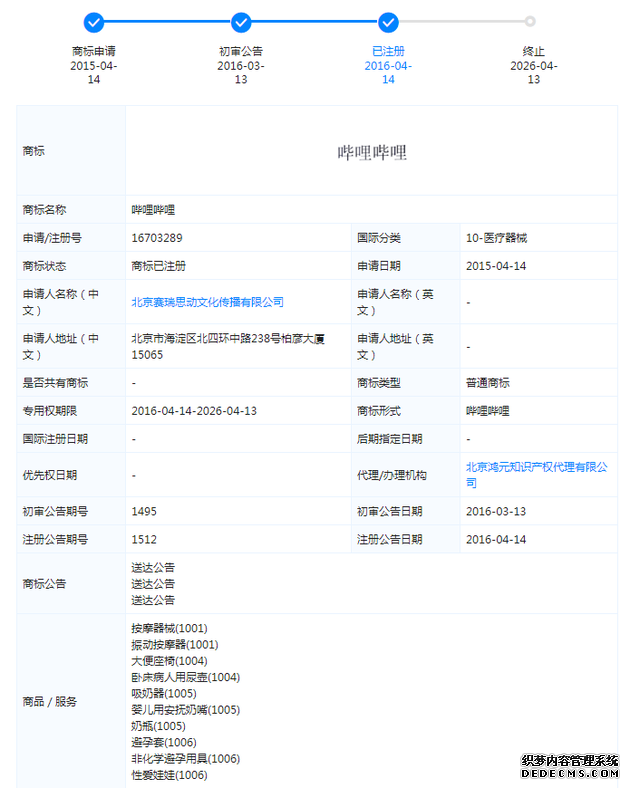
Task: Click the 初审公告 step label
Action: pos(241,51)
